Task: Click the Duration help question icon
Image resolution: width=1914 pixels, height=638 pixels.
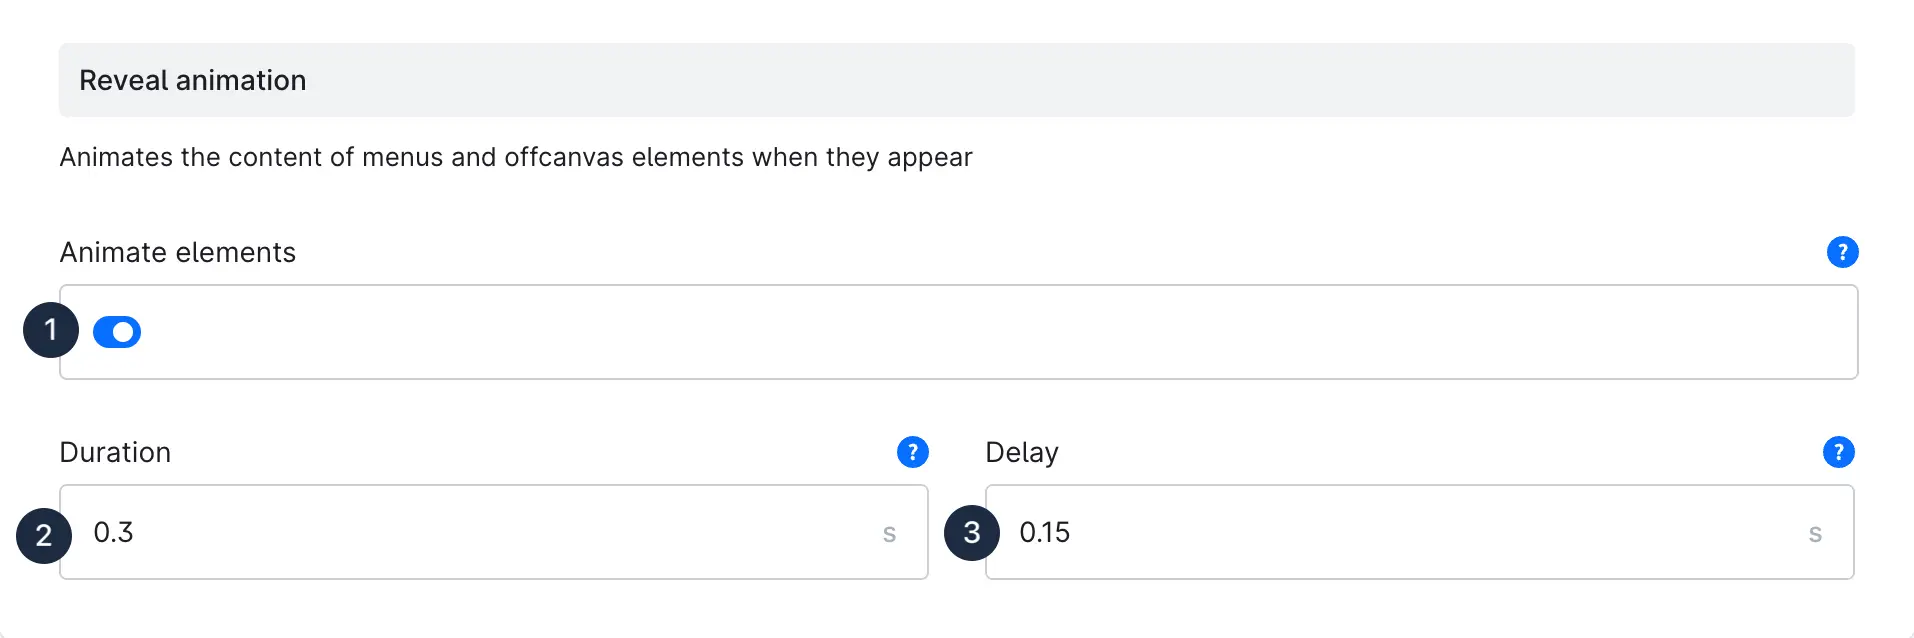Action: pos(912,452)
